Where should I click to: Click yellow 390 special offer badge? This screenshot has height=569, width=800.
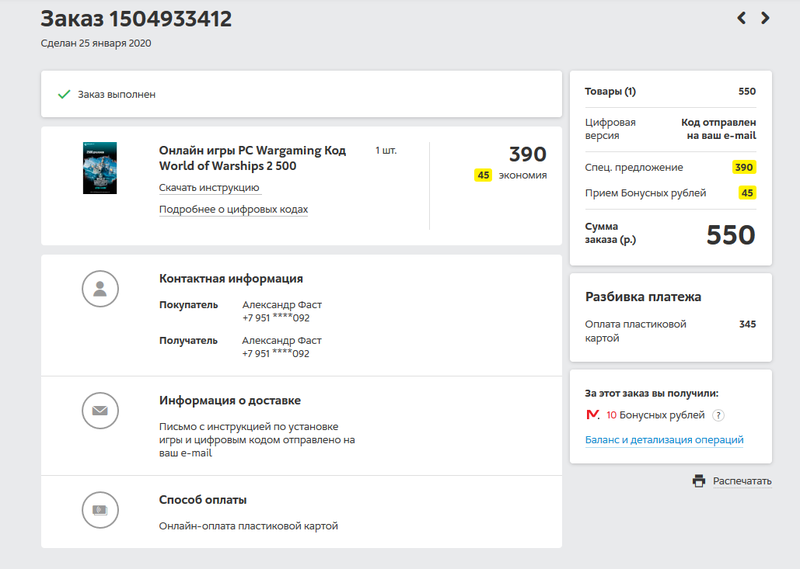(743, 167)
